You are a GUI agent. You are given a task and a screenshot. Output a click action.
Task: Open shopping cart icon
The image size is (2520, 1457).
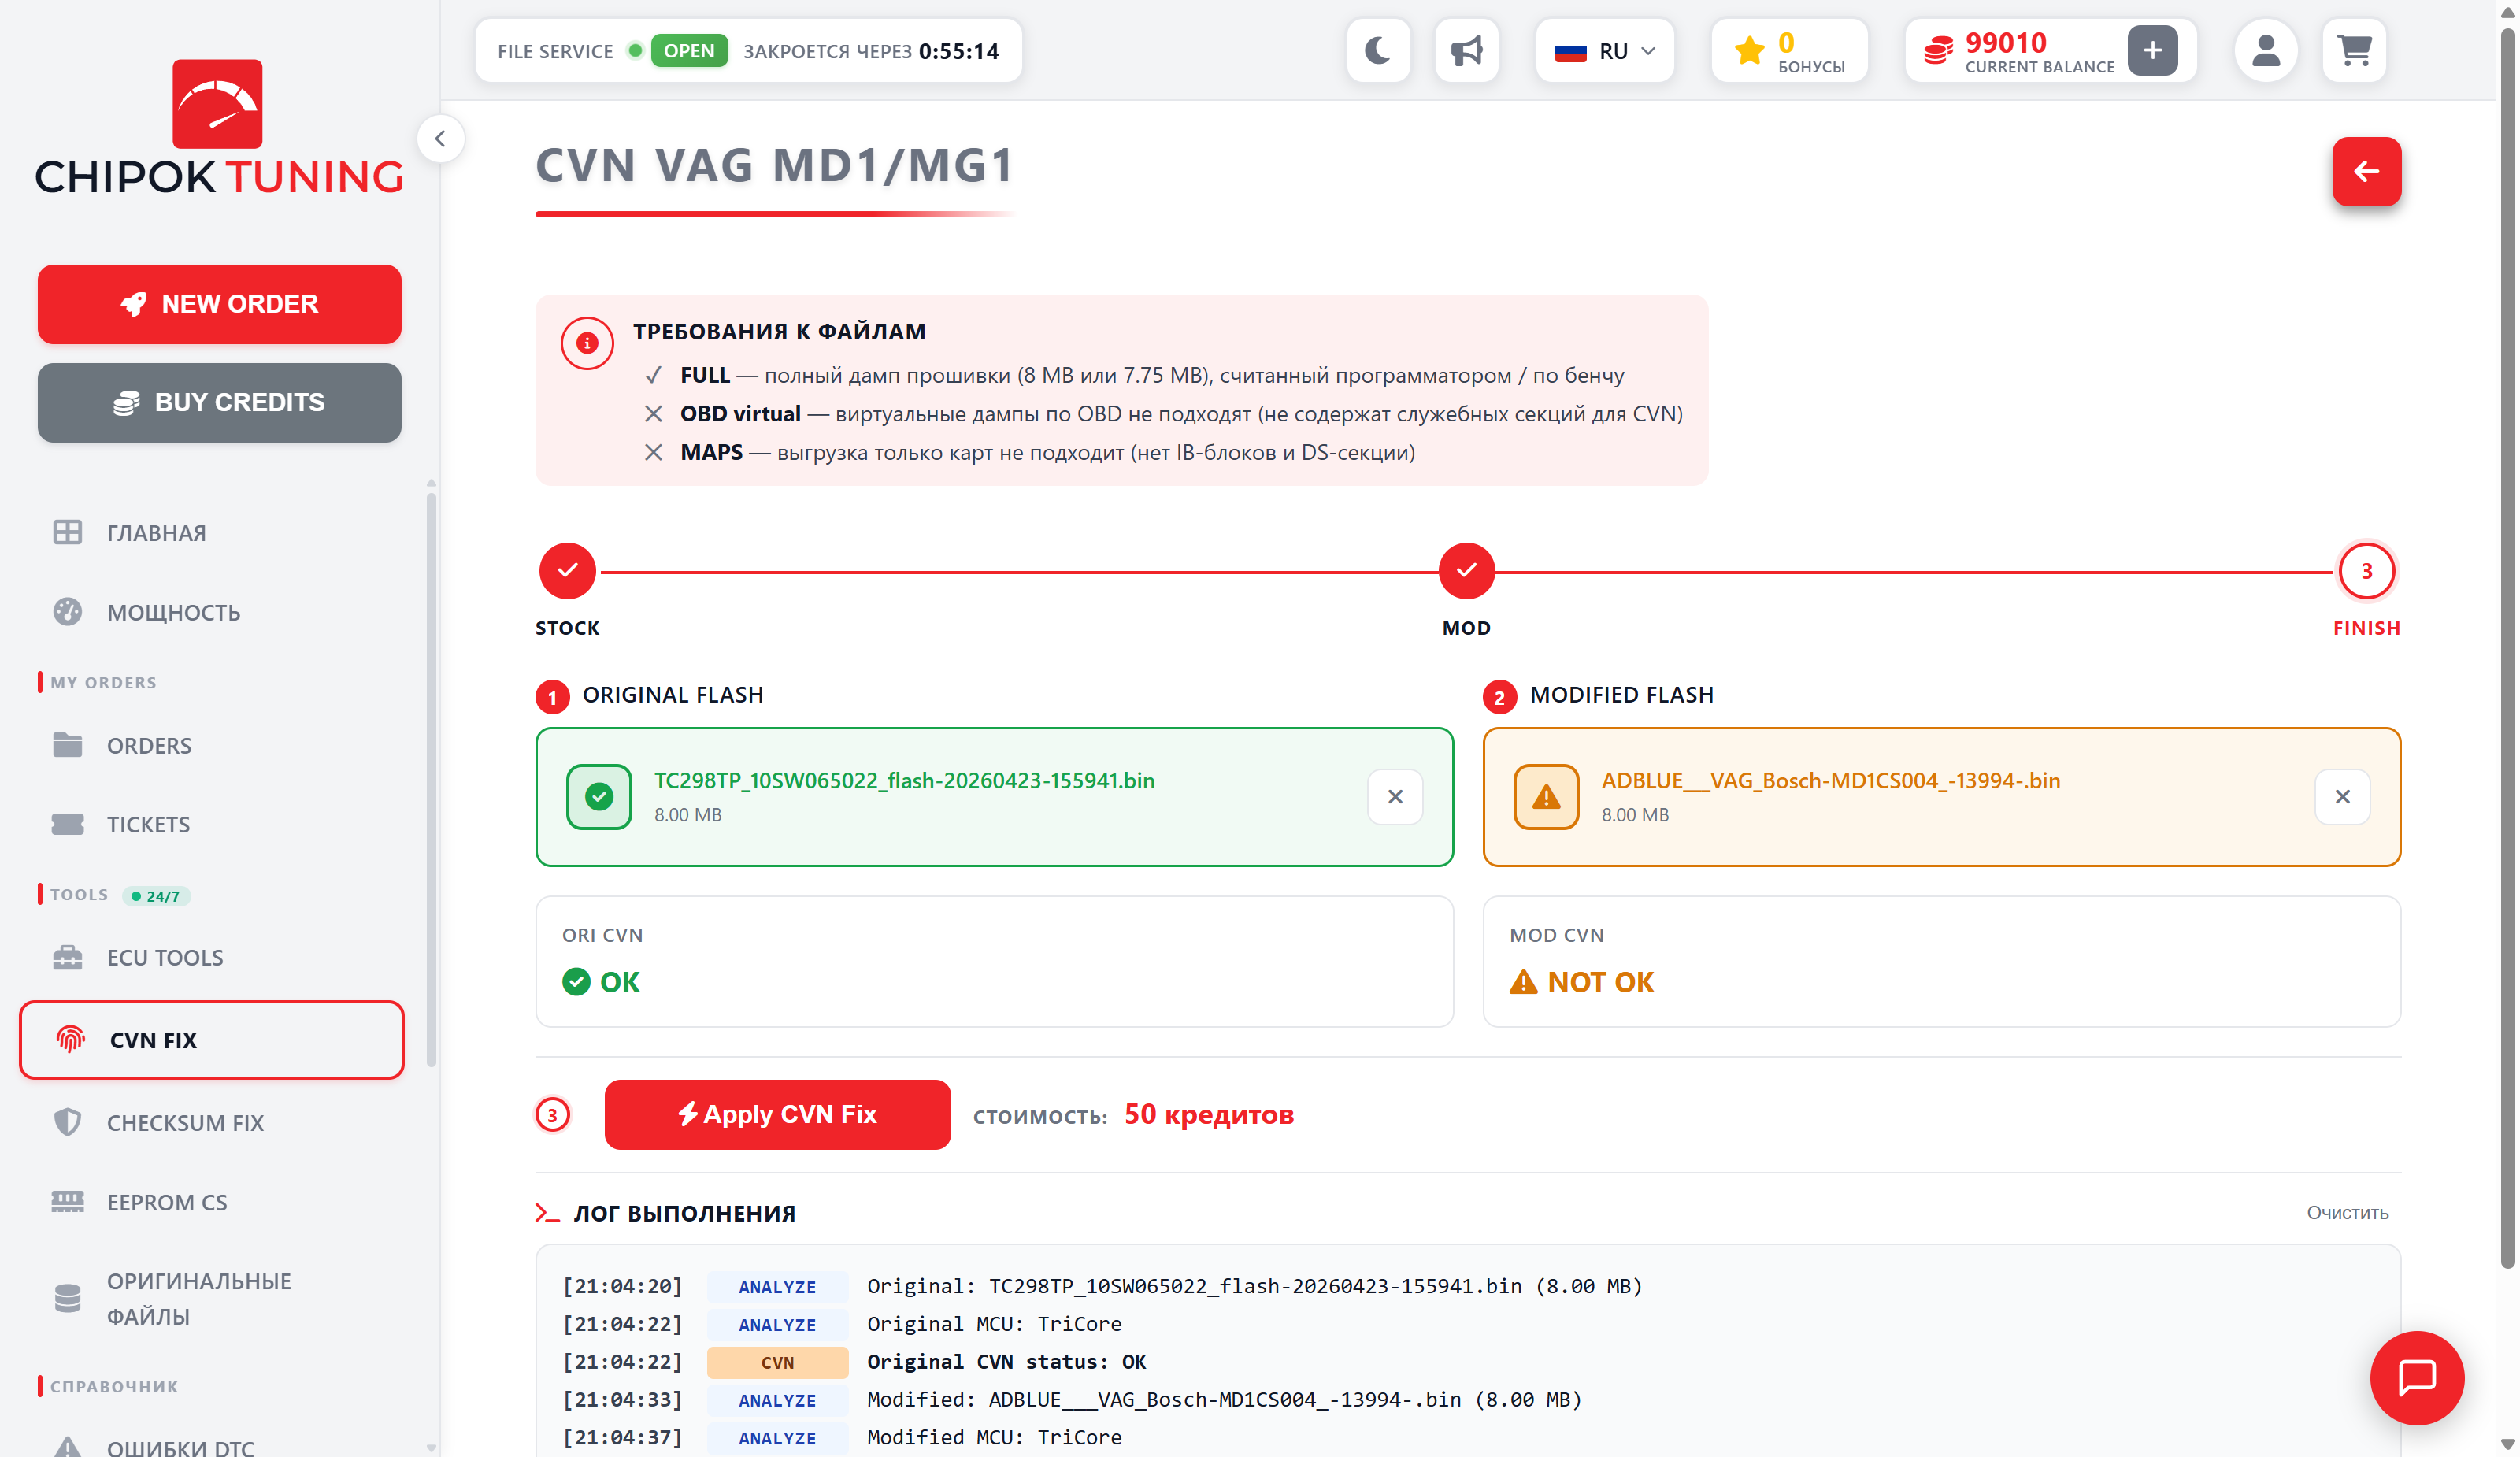coord(2354,51)
